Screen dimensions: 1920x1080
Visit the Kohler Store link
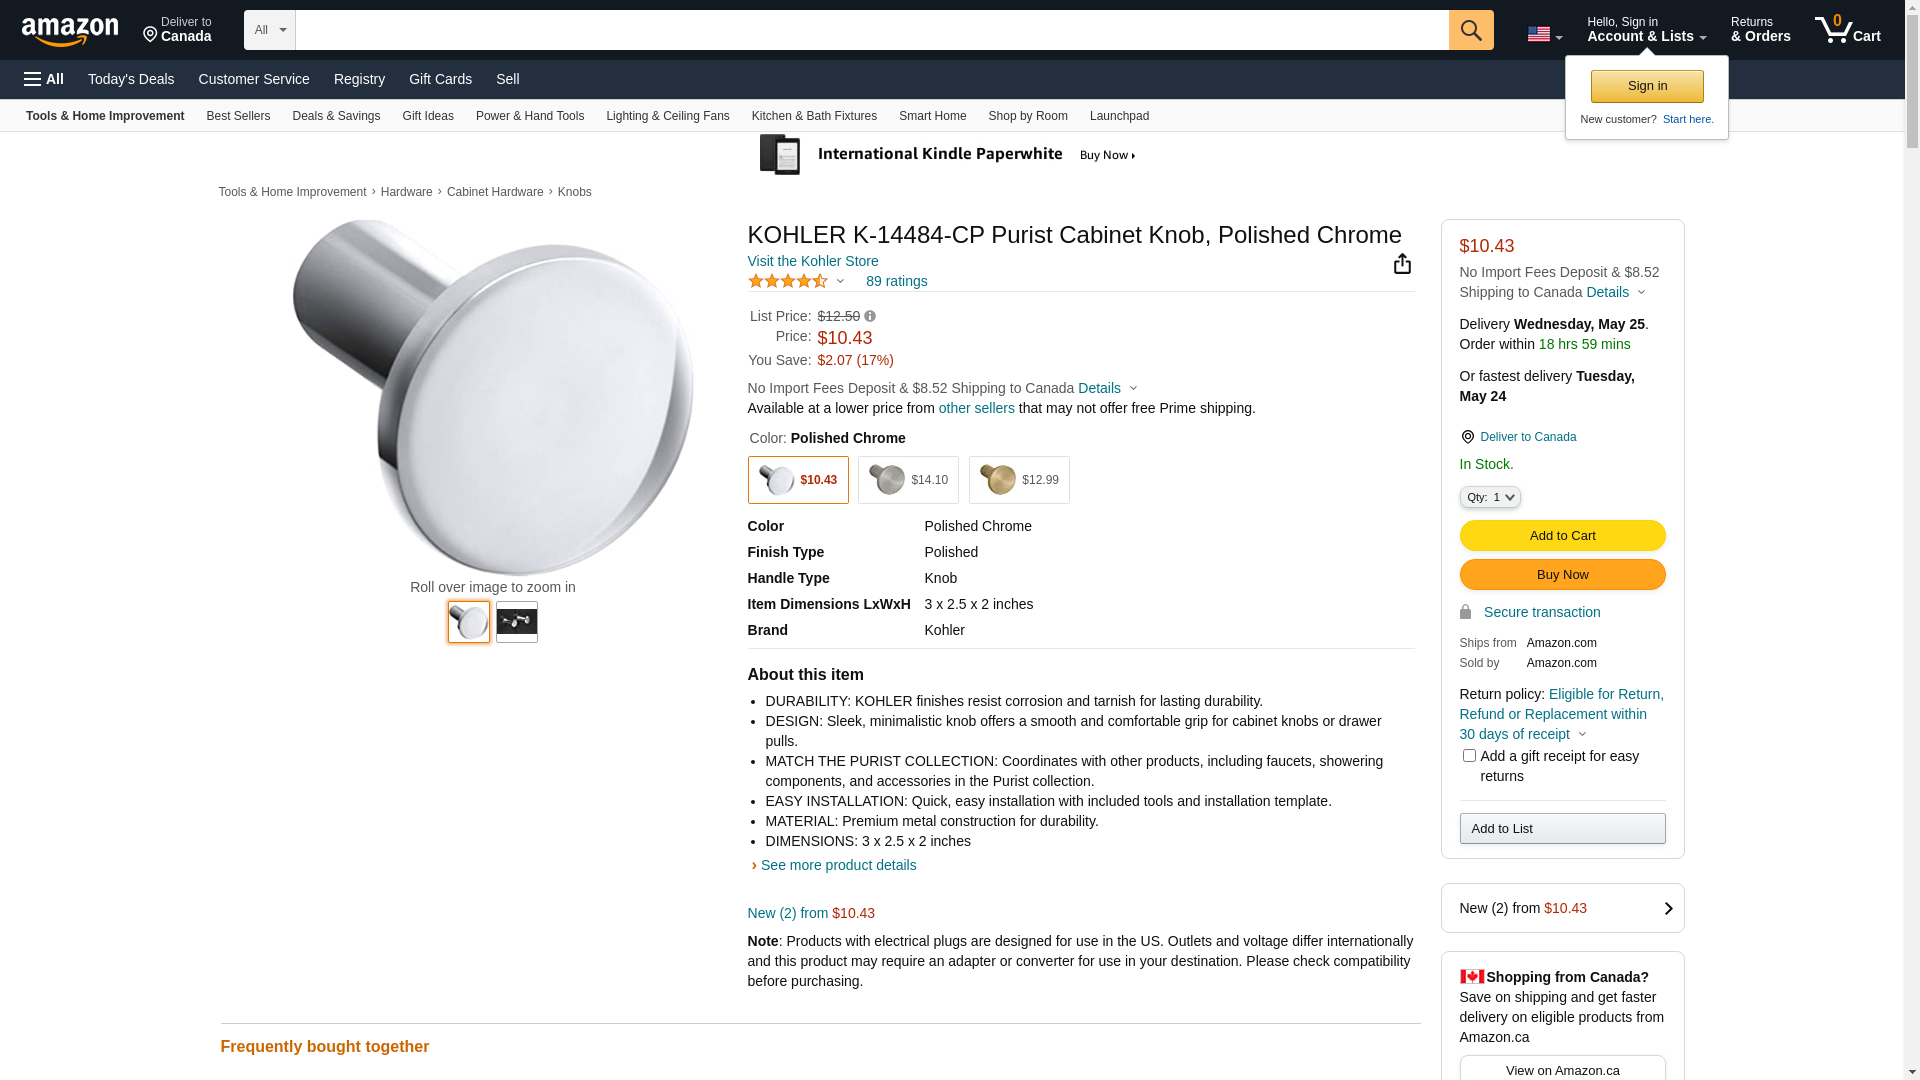pos(813,261)
